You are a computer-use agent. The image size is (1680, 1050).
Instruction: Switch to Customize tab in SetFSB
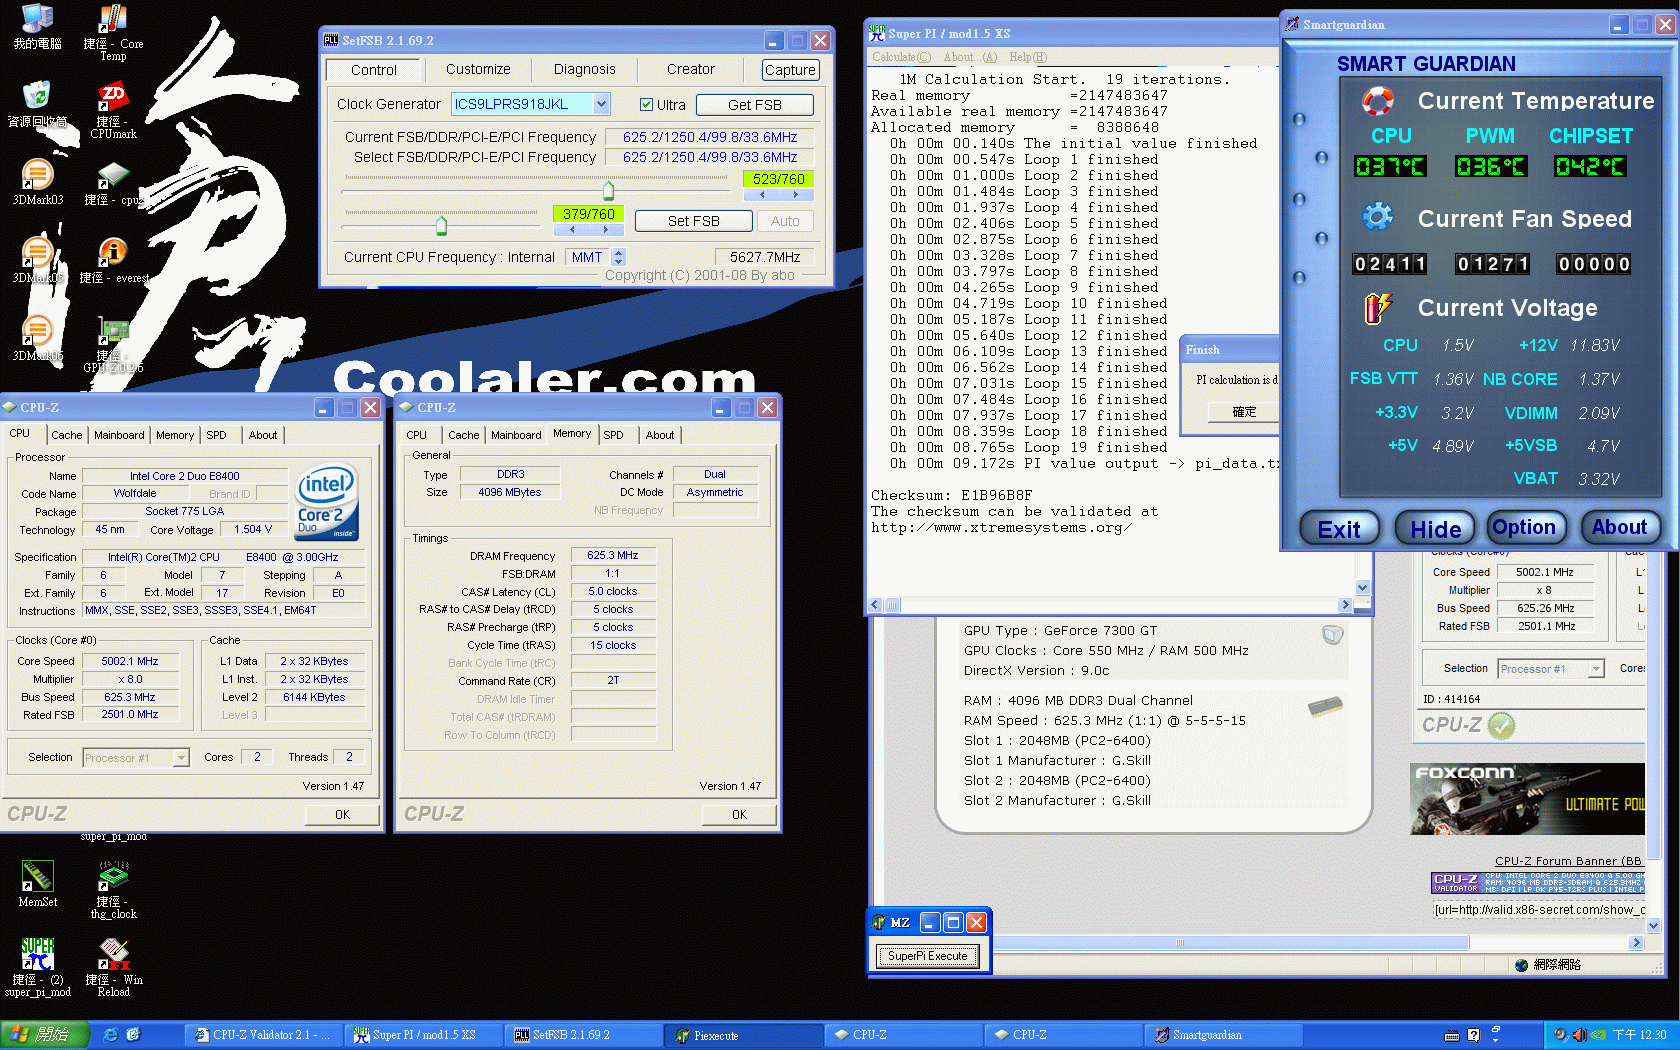[x=478, y=69]
